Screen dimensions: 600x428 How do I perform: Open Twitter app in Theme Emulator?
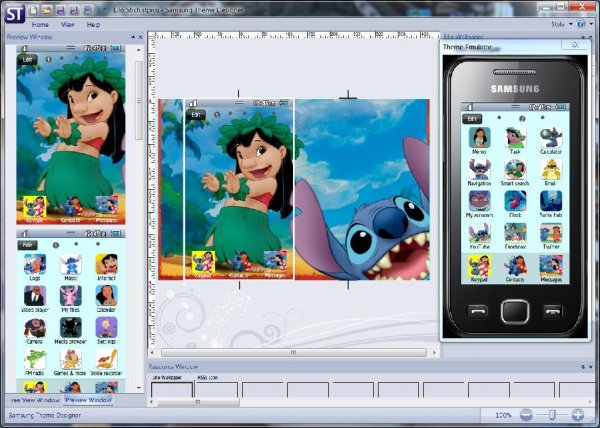[551, 236]
